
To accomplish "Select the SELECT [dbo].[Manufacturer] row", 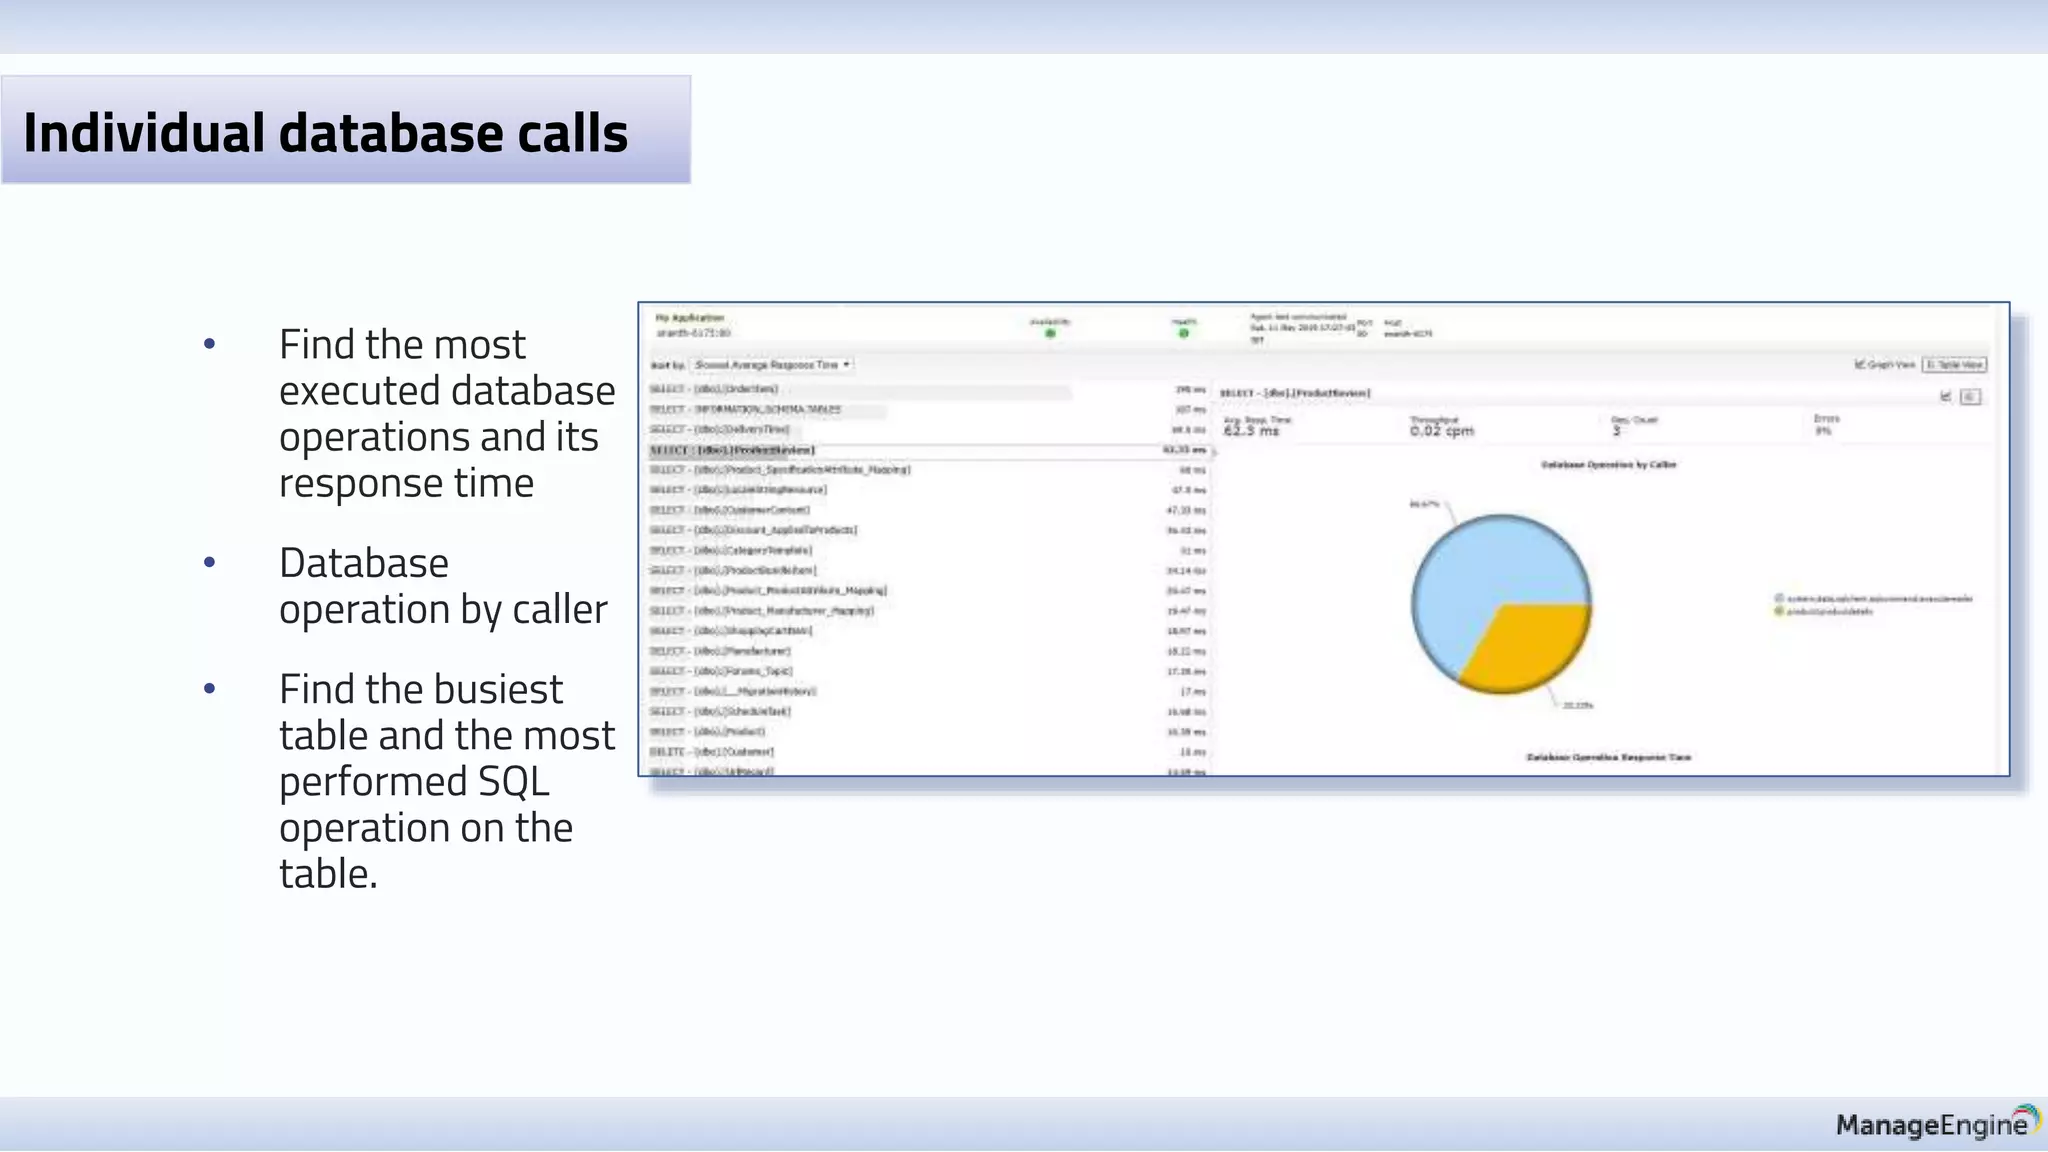I will click(x=928, y=651).
